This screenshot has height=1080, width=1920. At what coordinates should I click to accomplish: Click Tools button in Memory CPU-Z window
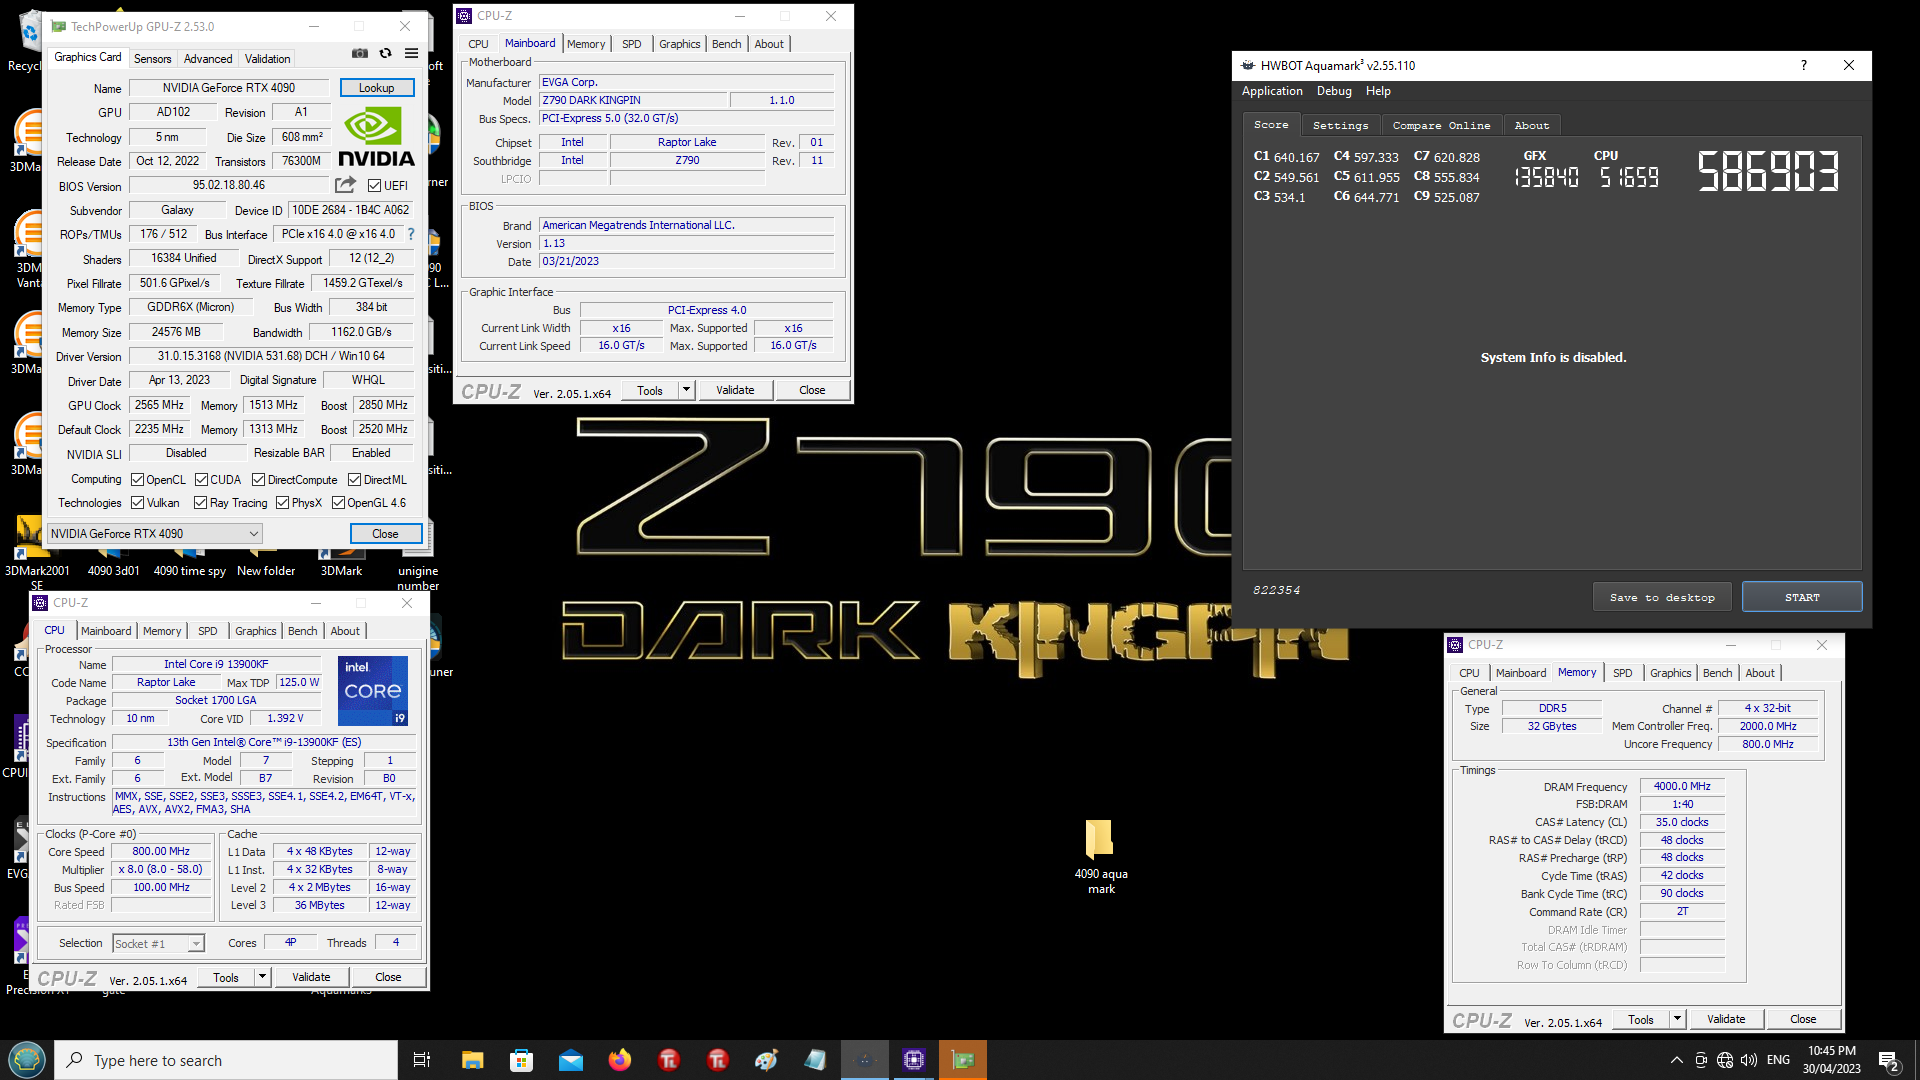(x=1641, y=1019)
